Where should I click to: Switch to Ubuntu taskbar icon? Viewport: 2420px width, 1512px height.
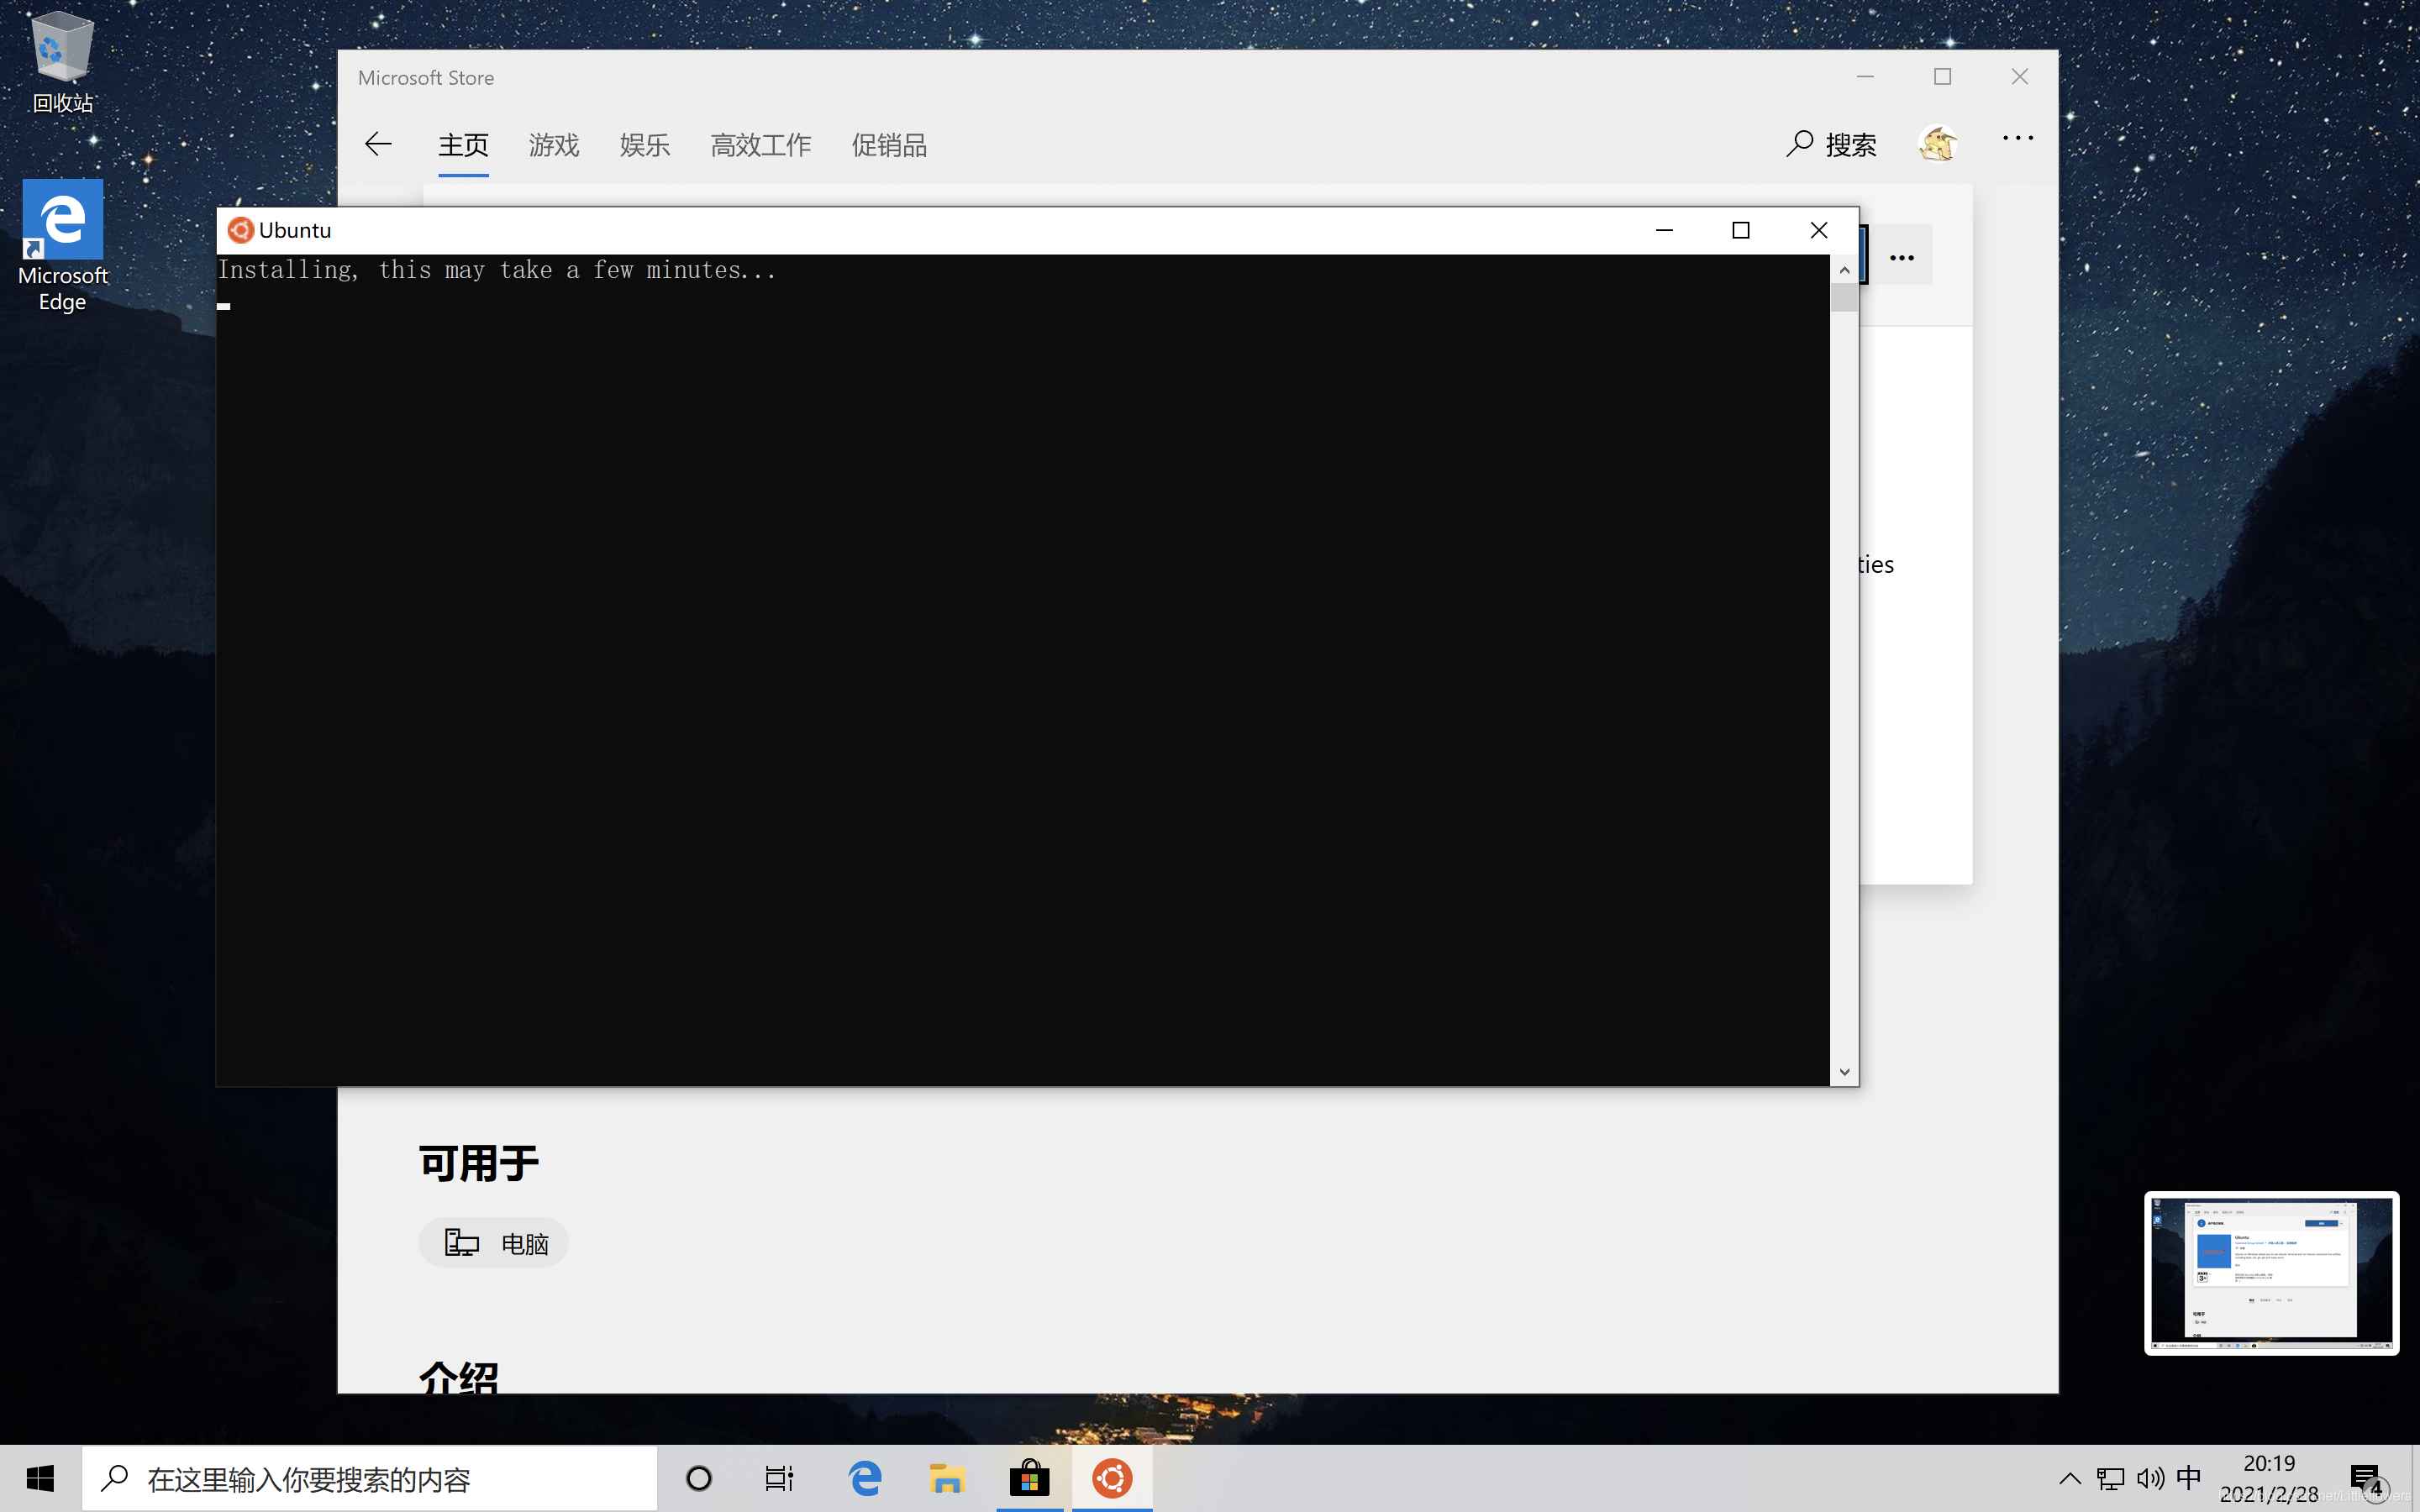(1112, 1478)
